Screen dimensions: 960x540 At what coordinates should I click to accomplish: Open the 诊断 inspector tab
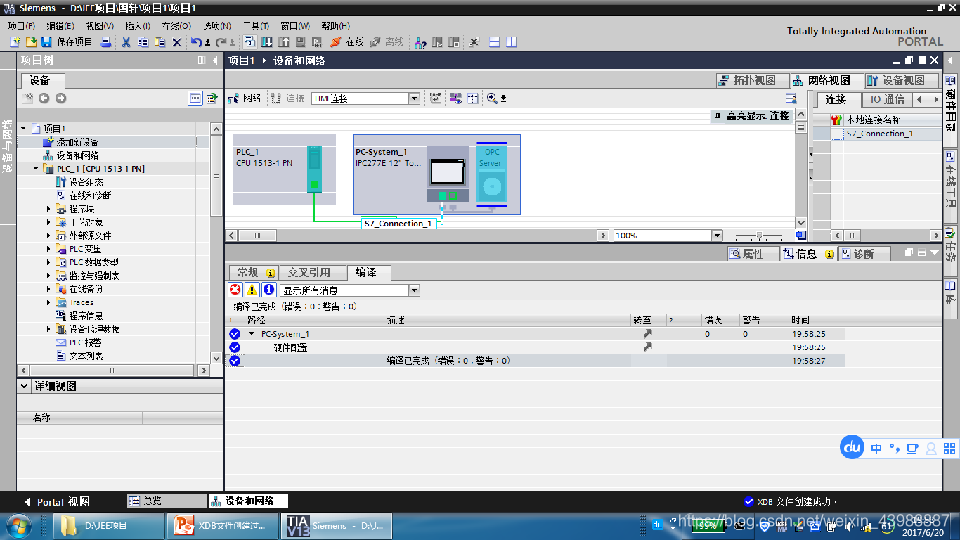(x=864, y=254)
